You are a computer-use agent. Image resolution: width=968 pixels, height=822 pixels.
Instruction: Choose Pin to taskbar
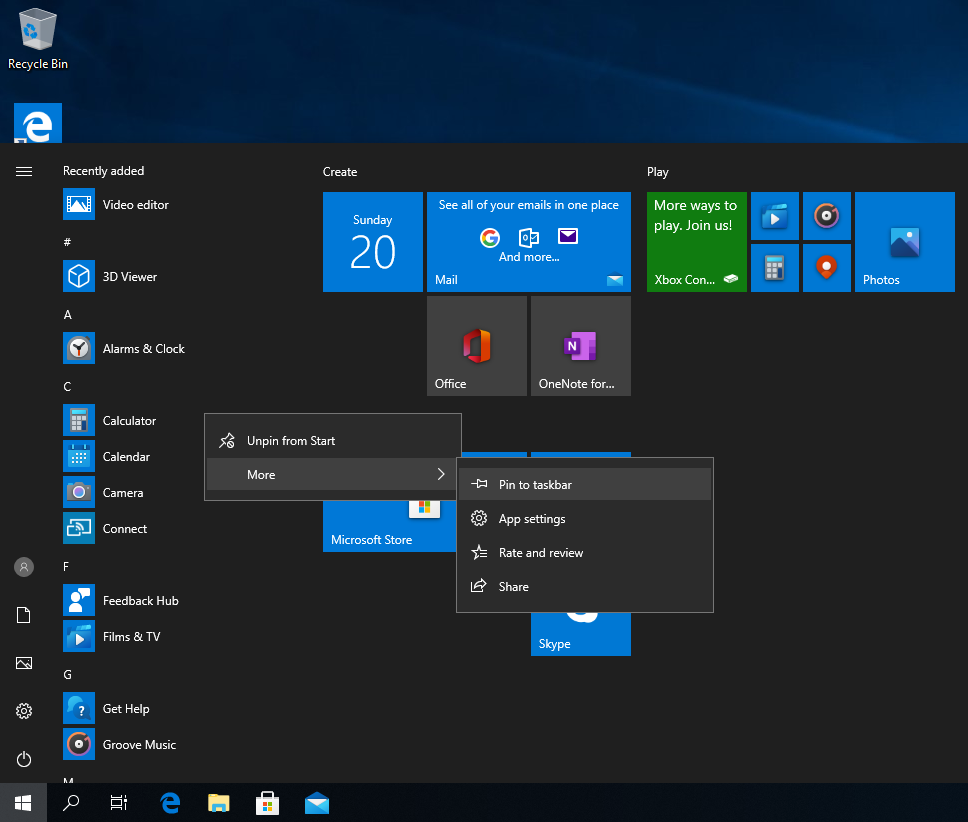(585, 484)
